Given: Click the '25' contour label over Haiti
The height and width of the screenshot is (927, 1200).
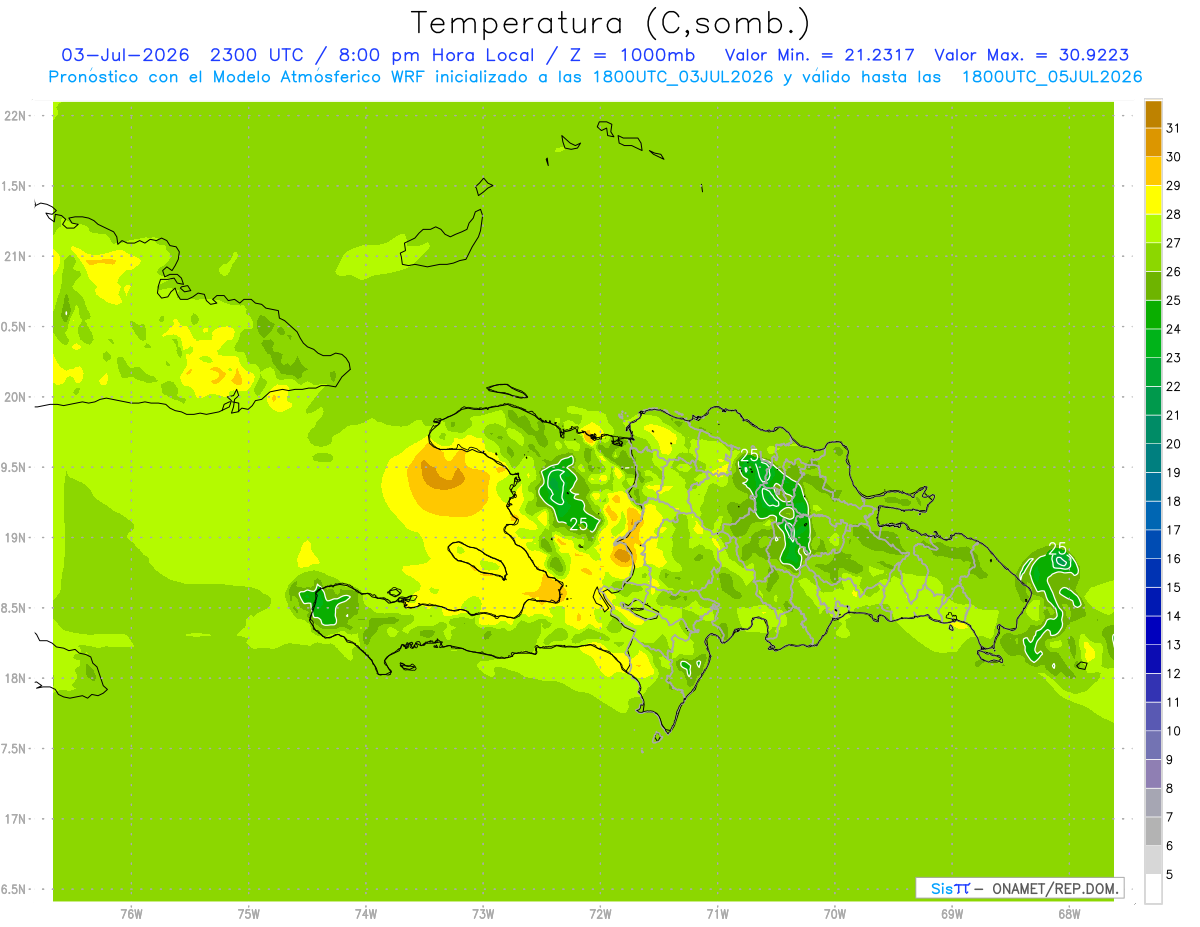Looking at the screenshot, I should click(x=578, y=524).
